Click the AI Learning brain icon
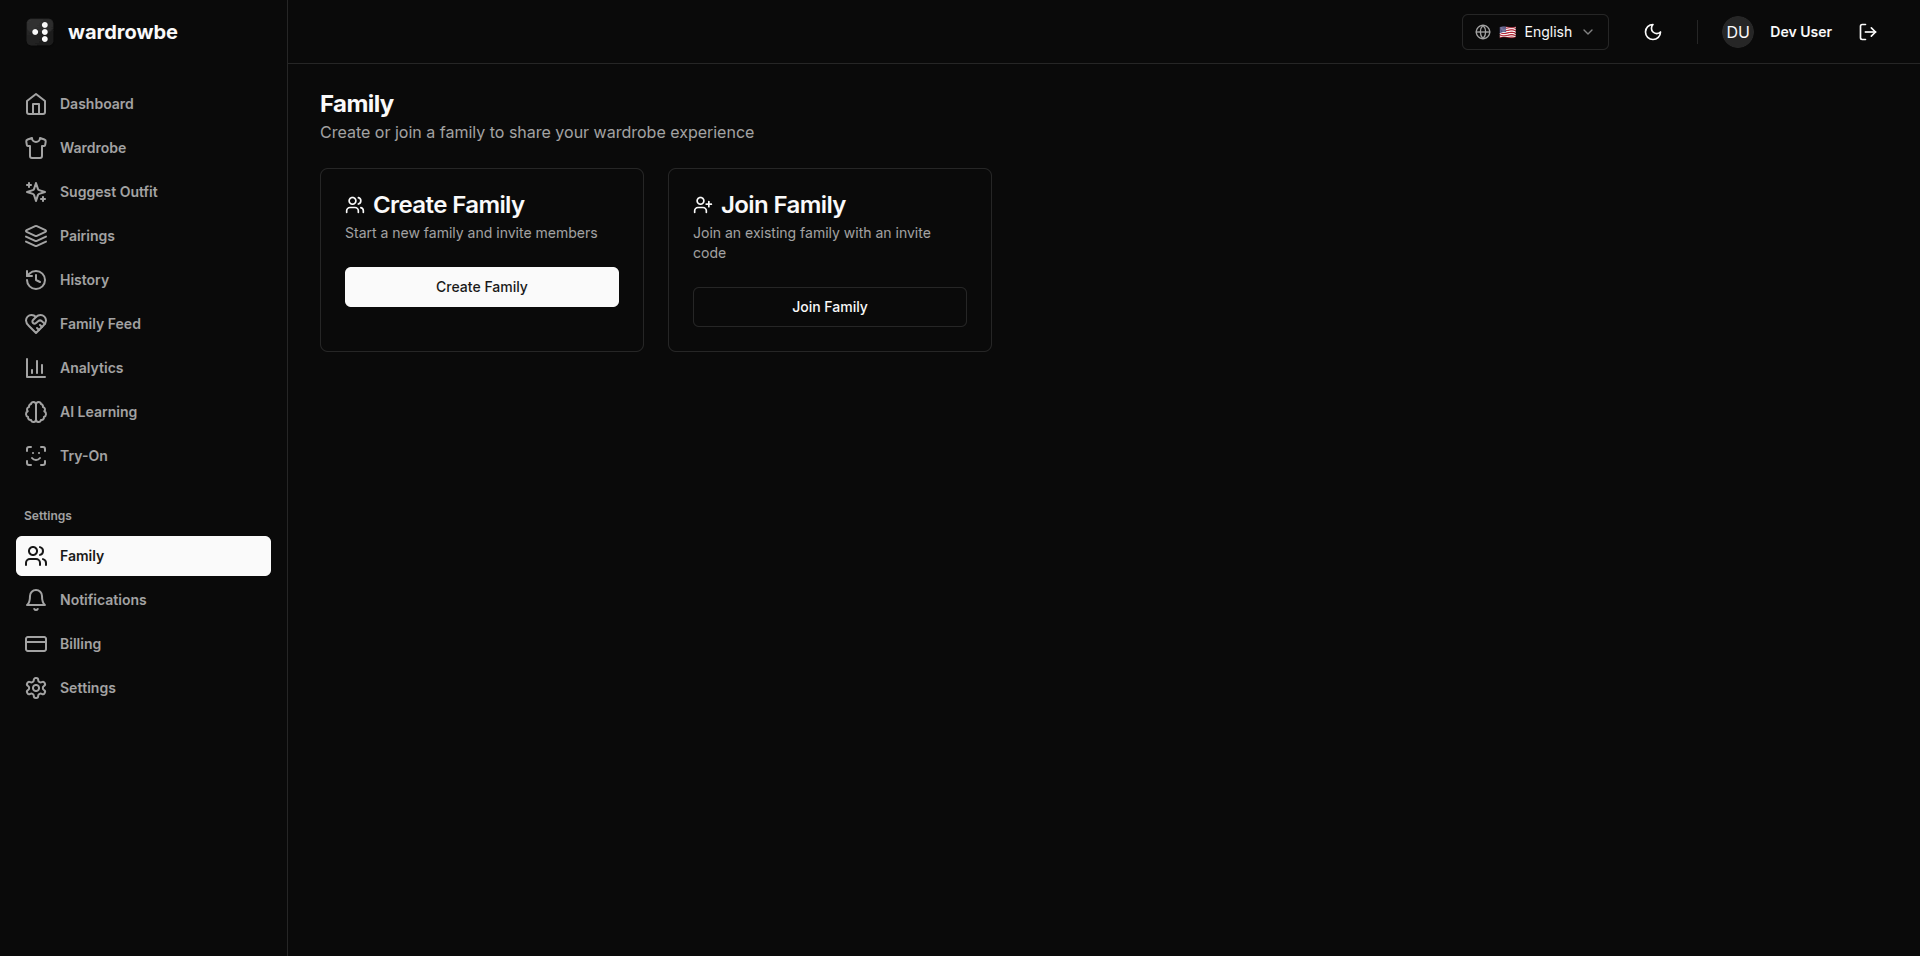1920x956 pixels. (x=36, y=412)
